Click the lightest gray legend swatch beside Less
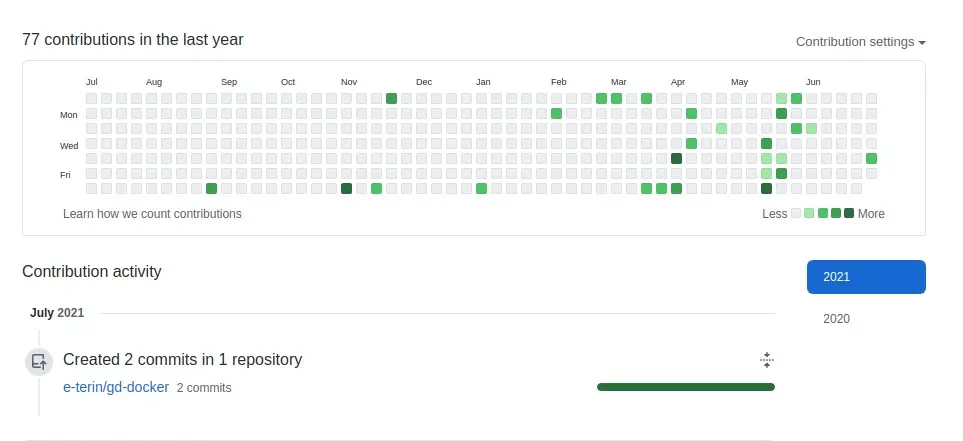This screenshot has width=963, height=441. 796,213
